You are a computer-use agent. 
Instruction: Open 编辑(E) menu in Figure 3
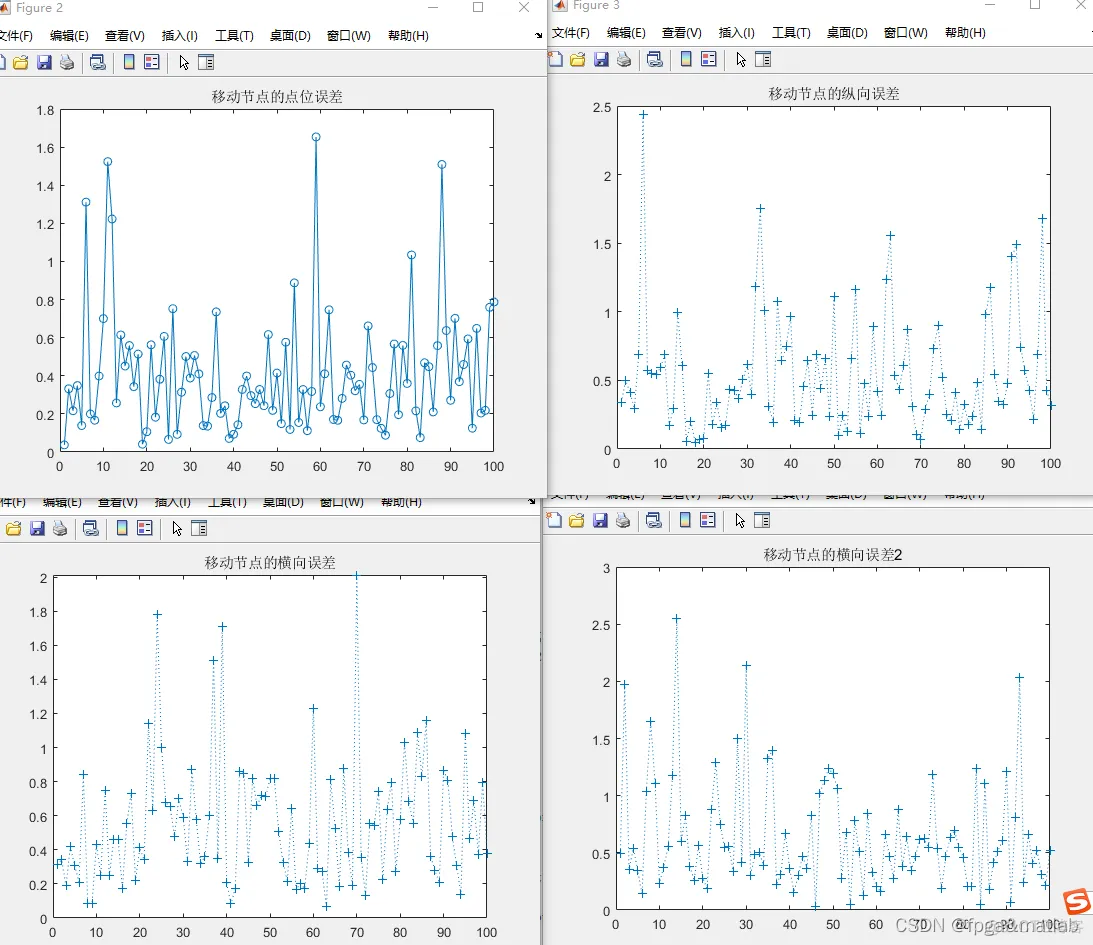(626, 33)
